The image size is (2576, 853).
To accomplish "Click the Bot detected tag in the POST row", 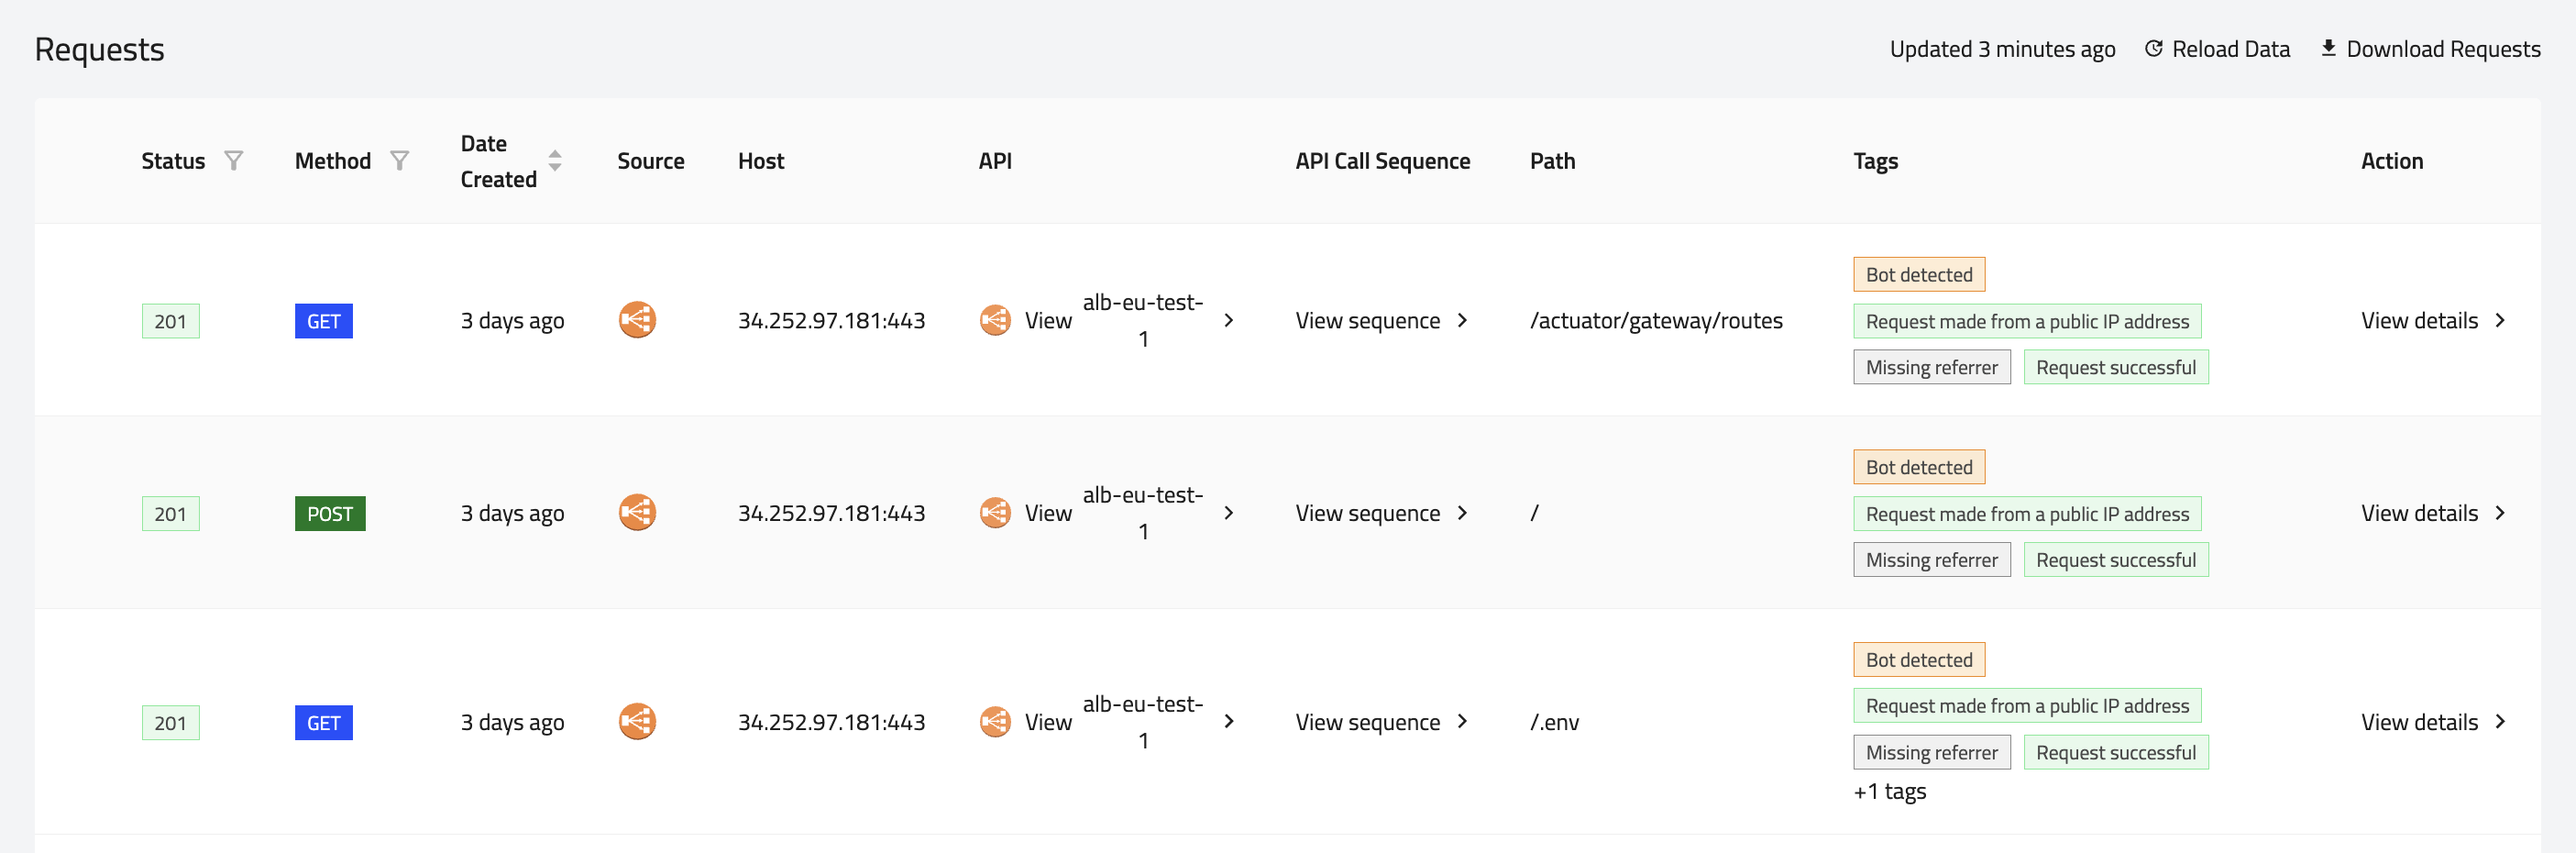I will point(1918,467).
